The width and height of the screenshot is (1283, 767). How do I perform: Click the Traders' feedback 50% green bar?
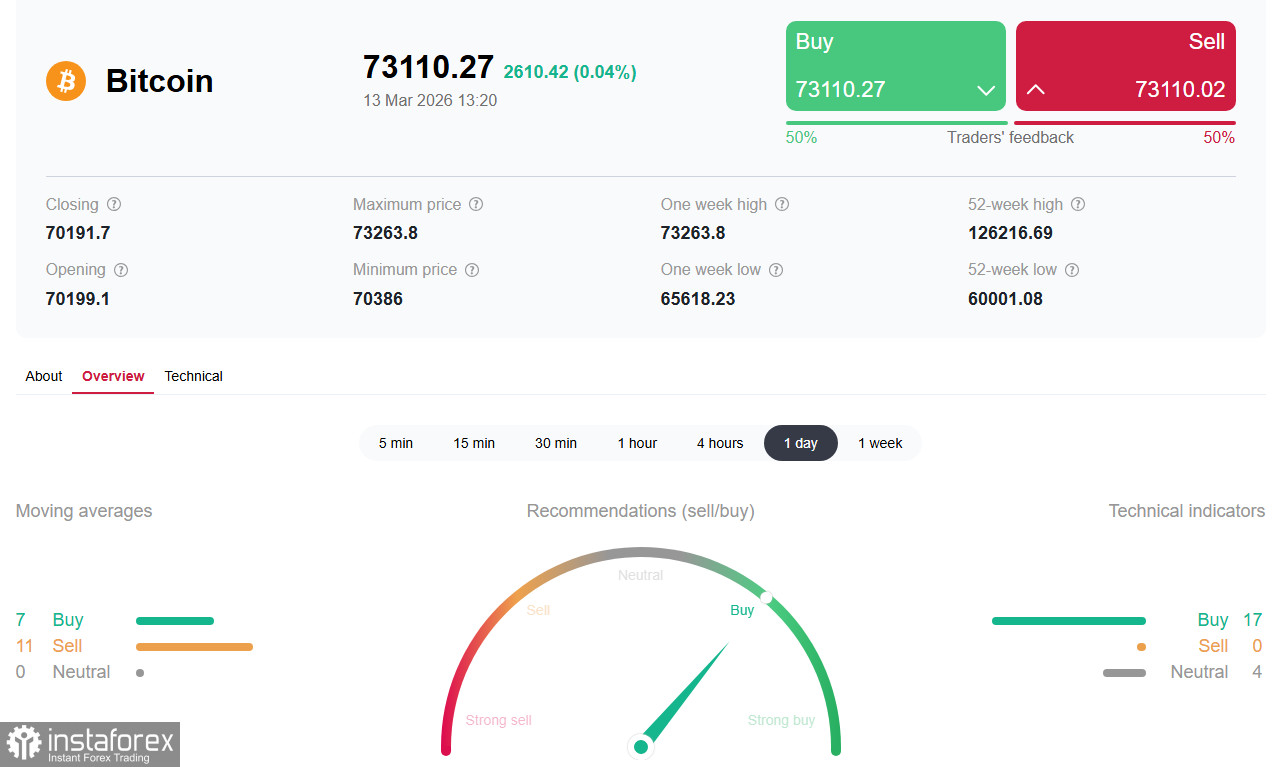[896, 121]
